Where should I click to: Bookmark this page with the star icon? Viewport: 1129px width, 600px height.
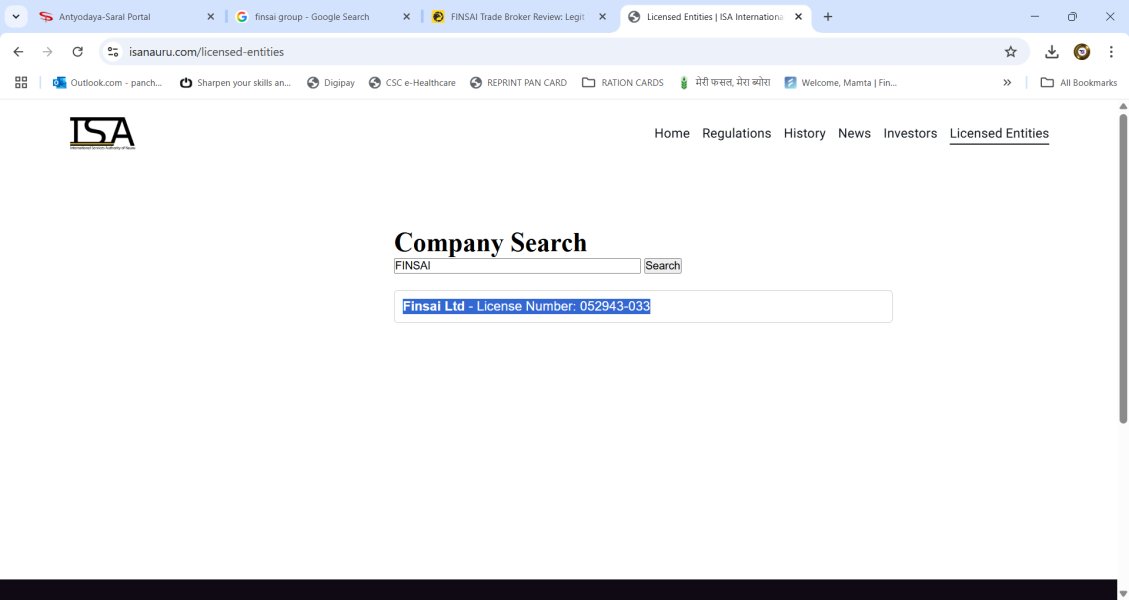[x=1011, y=52]
